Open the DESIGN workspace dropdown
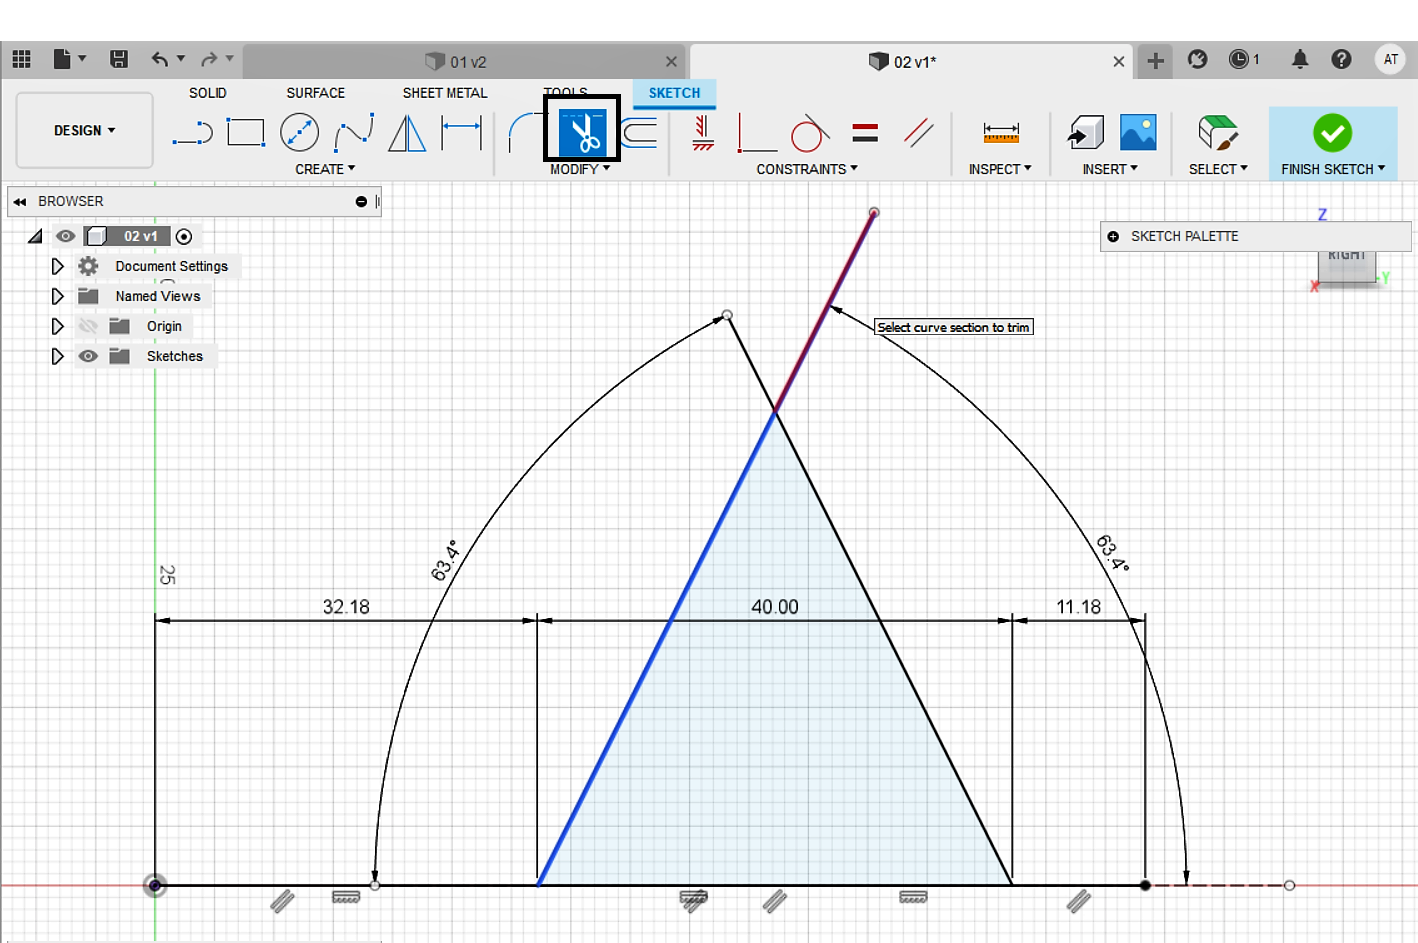This screenshot has width=1418, height=943. [x=84, y=130]
